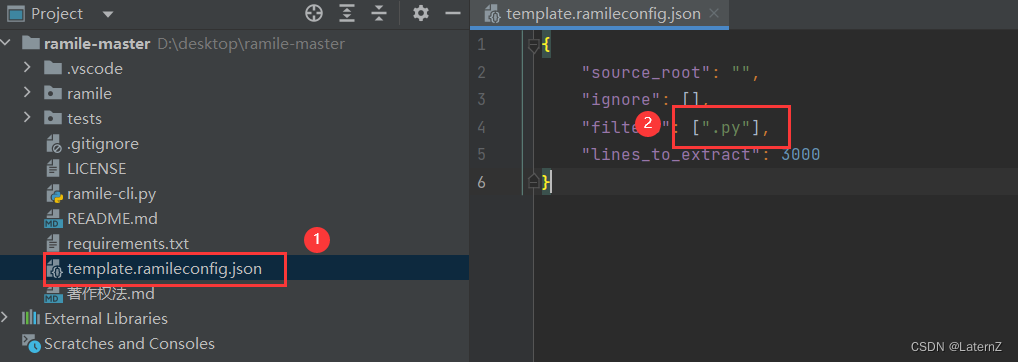Select the .gitignore file
Image resolution: width=1018 pixels, height=362 pixels.
coord(103,143)
